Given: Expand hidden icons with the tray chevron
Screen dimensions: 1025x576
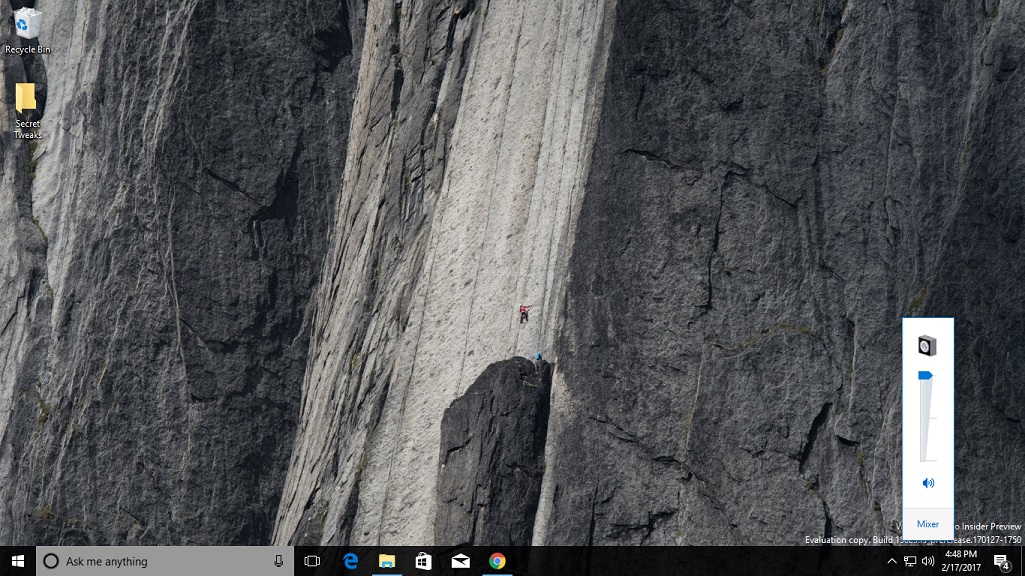Looking at the screenshot, I should tap(893, 561).
